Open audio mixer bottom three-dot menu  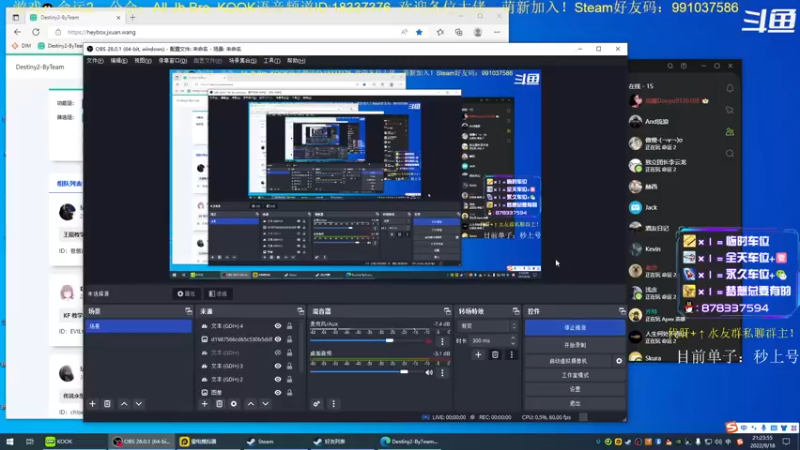tap(334, 404)
